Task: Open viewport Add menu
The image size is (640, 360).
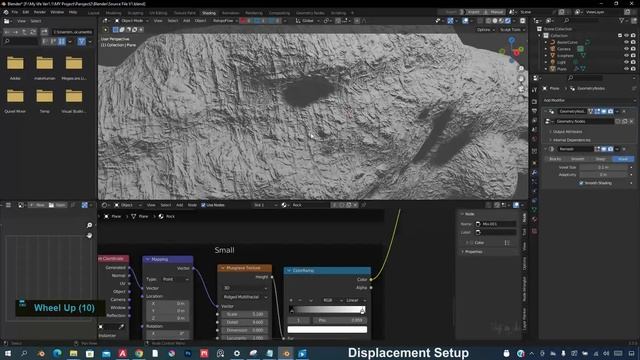Action: click(187, 20)
